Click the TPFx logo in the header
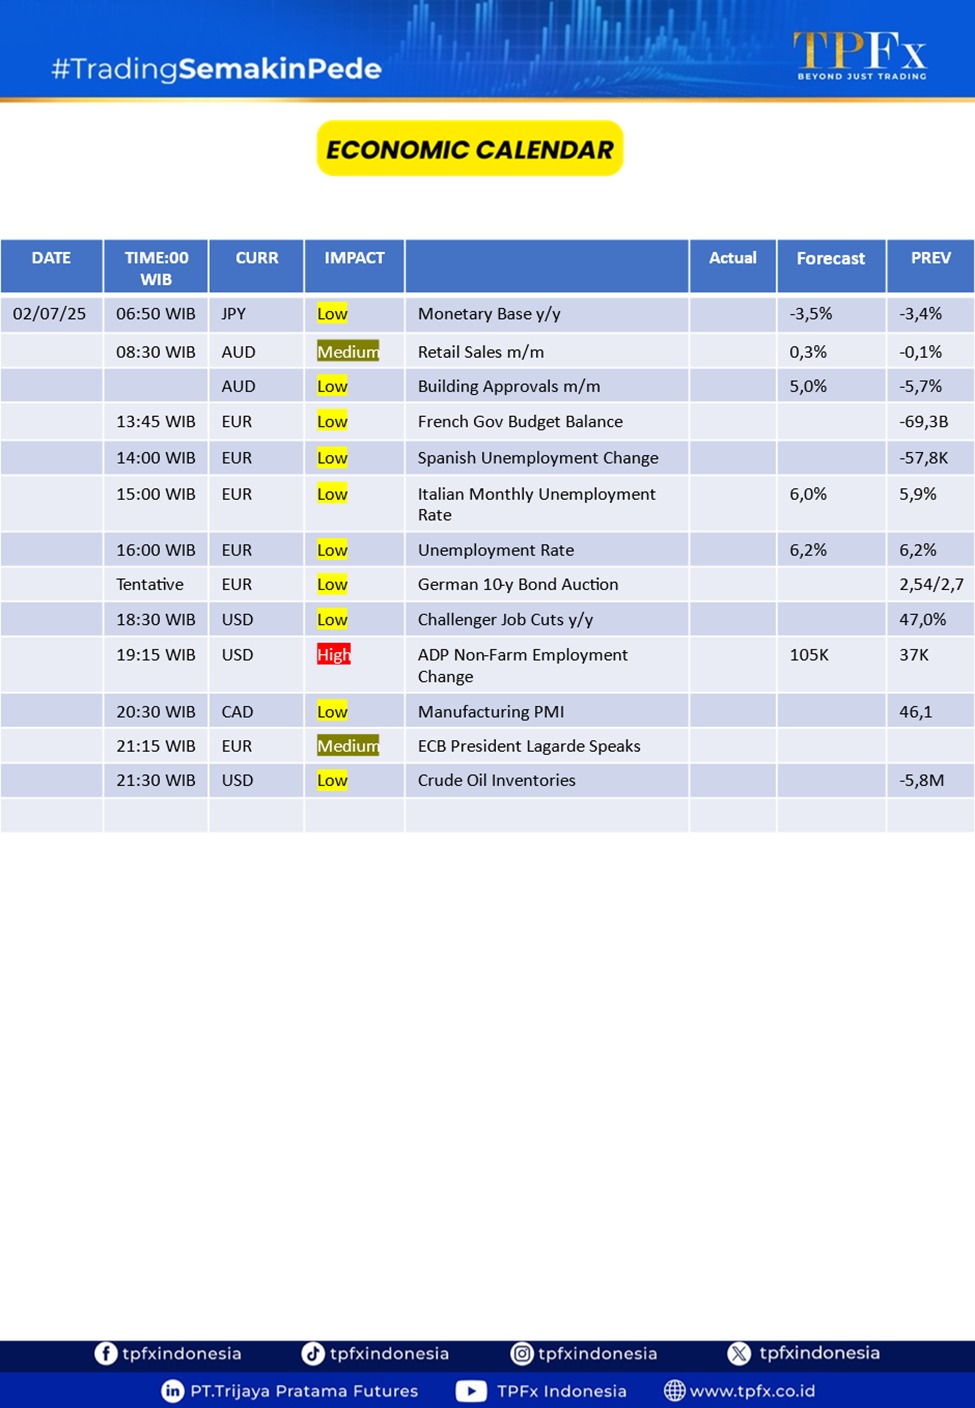This screenshot has width=975, height=1408. (860, 54)
